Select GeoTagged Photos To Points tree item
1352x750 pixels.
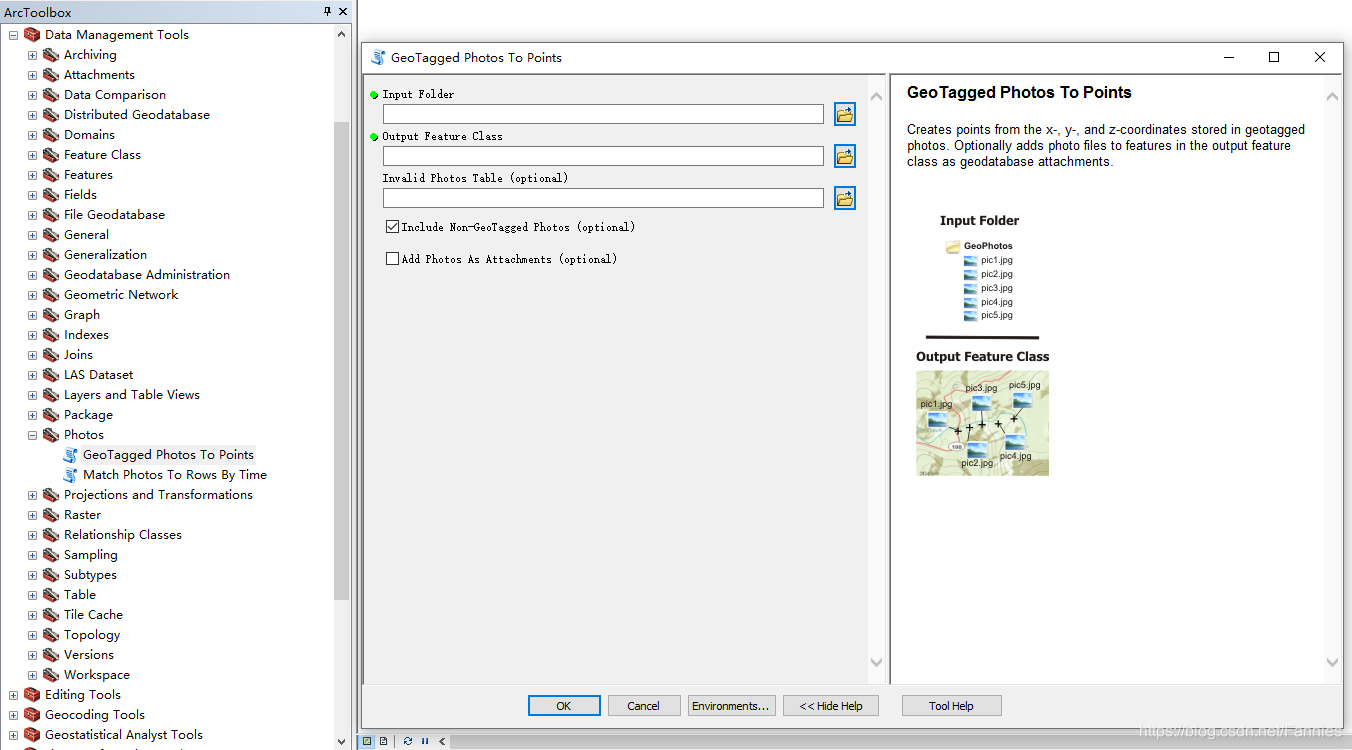point(169,455)
